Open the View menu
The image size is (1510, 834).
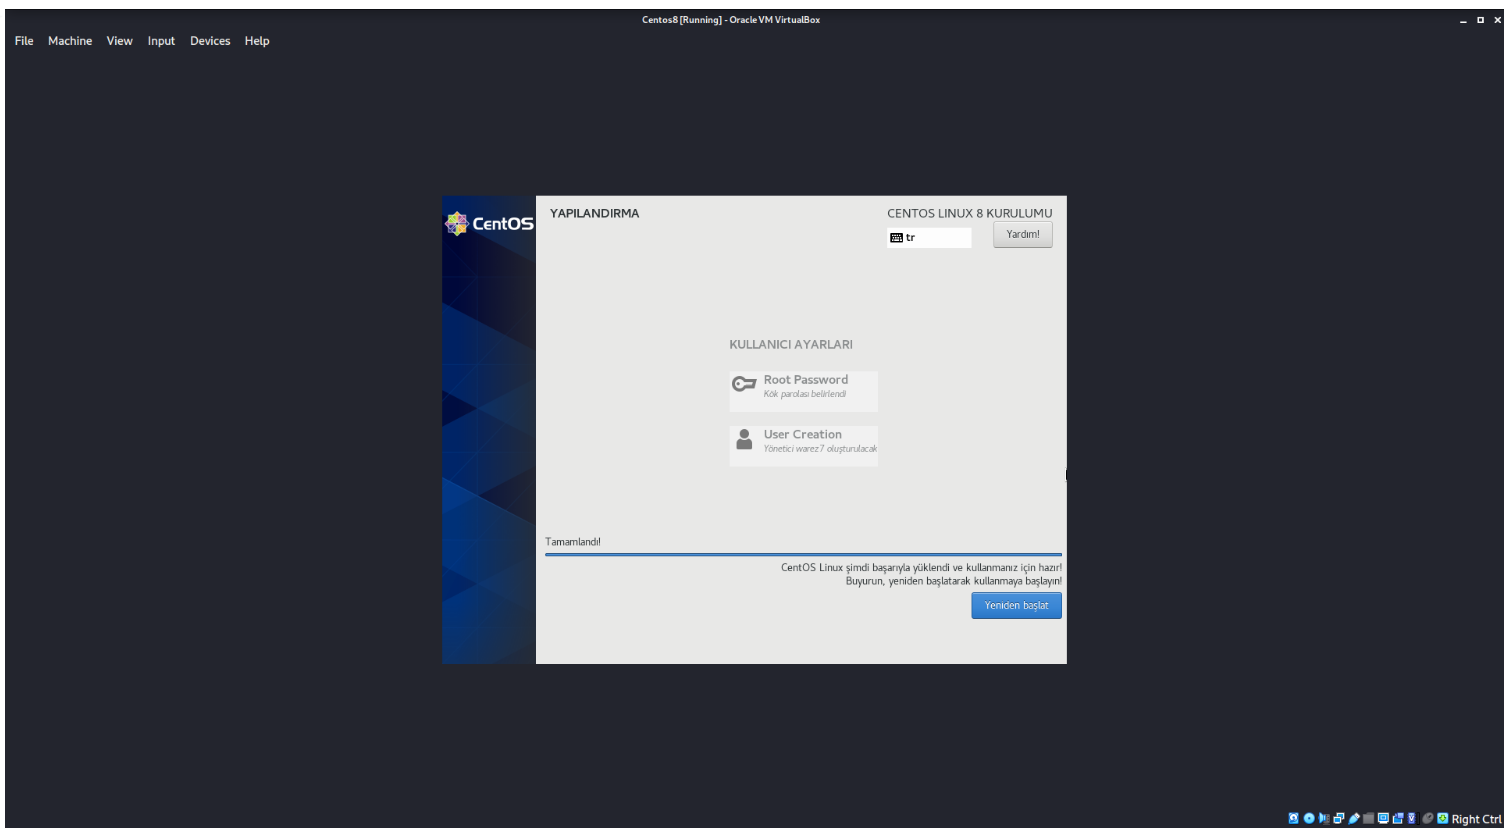tap(120, 41)
